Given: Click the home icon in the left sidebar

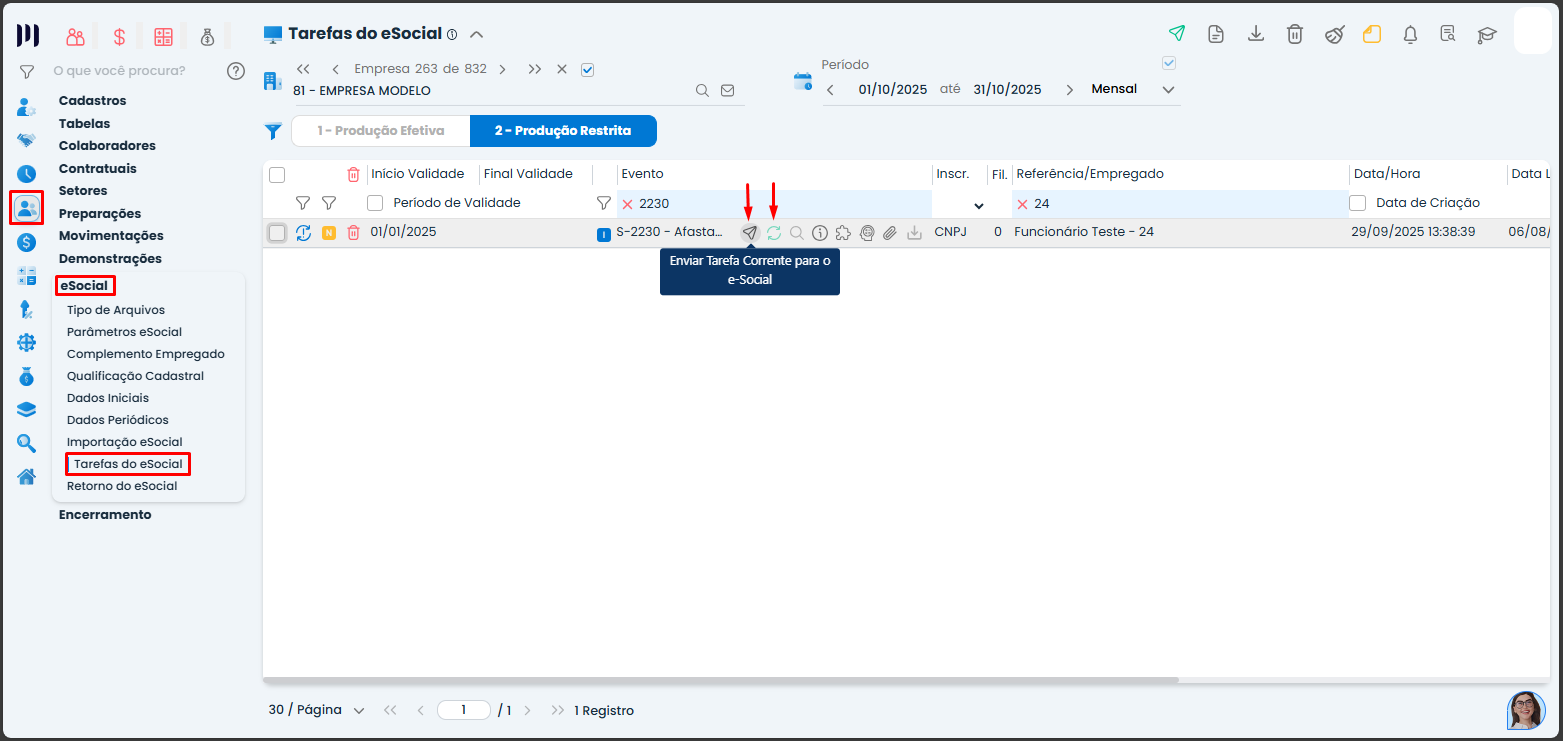Looking at the screenshot, I should pyautogui.click(x=27, y=476).
